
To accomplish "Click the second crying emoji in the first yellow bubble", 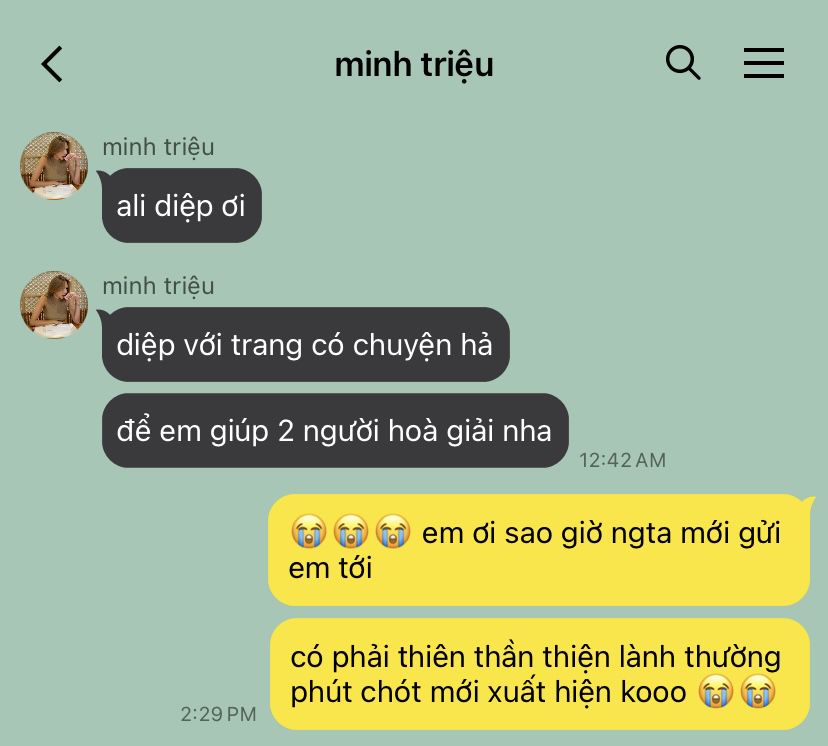I will [351, 532].
